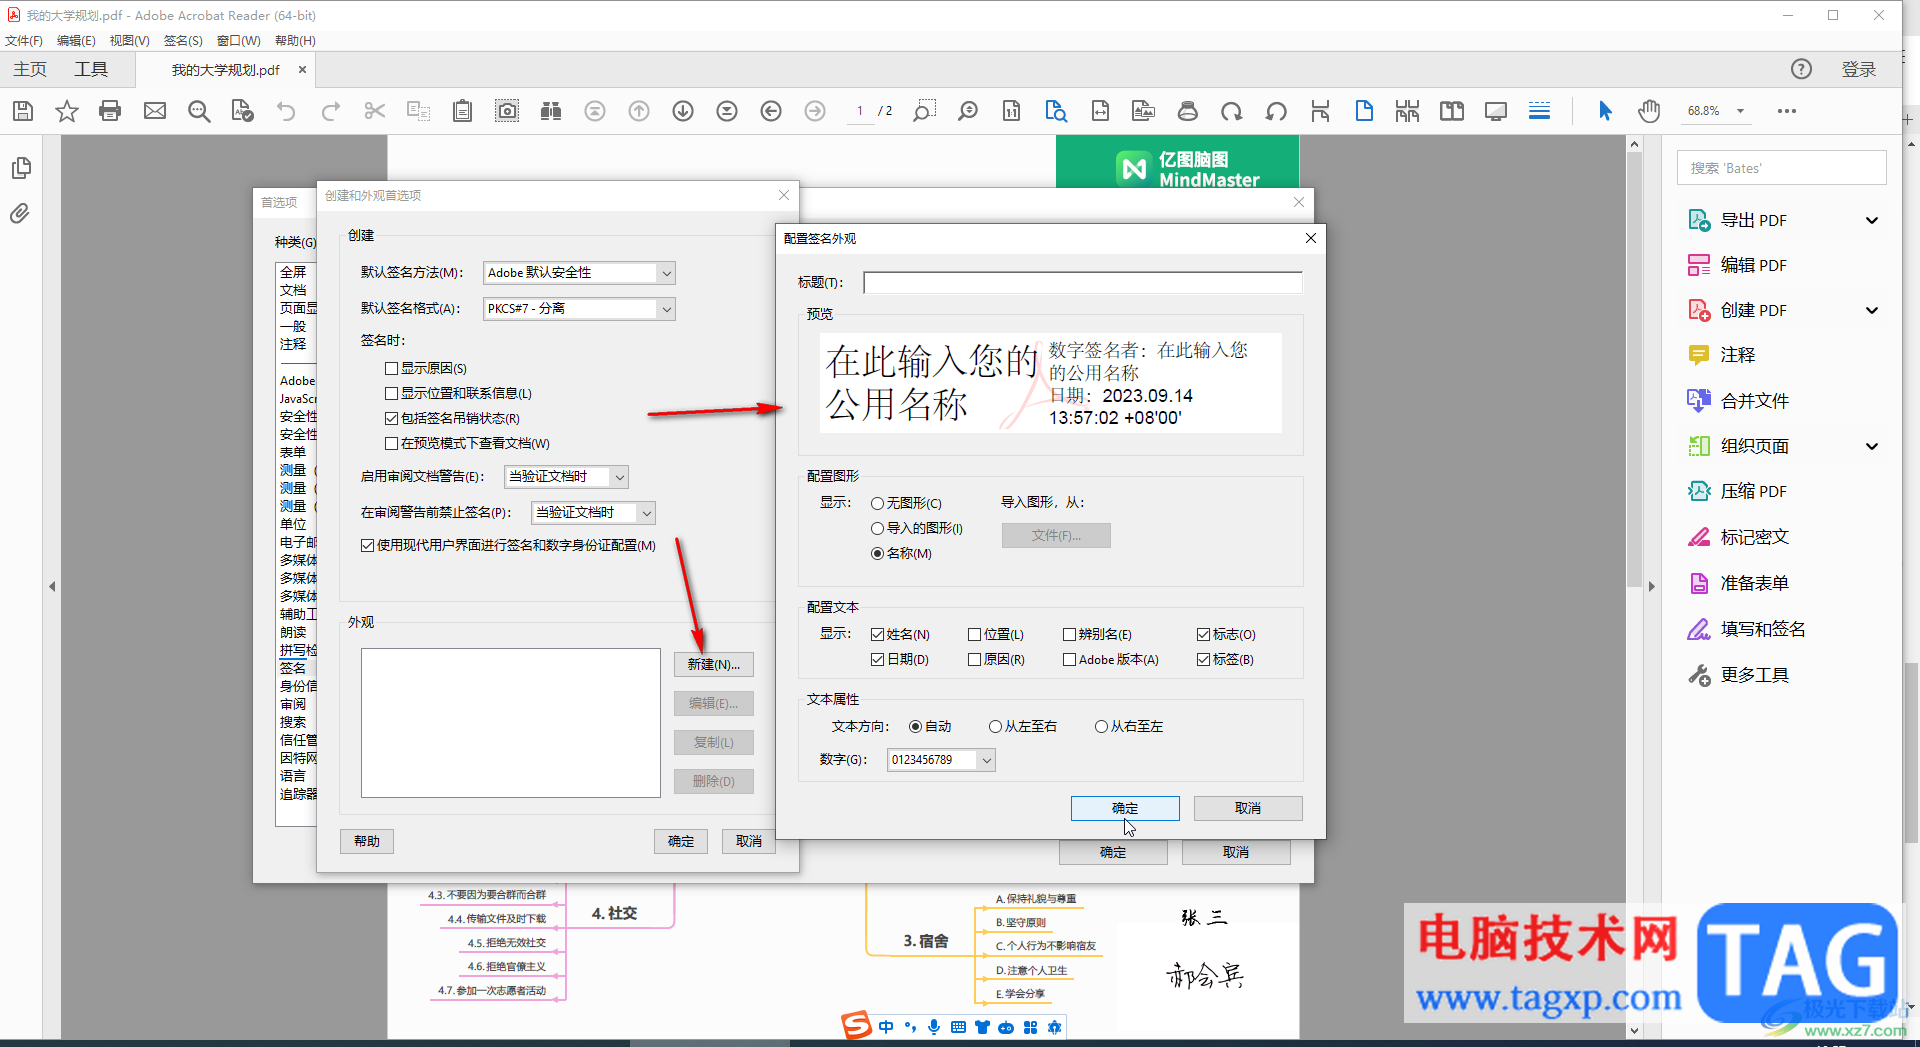
Task: Click the scissors Cut icon
Action: 375,111
